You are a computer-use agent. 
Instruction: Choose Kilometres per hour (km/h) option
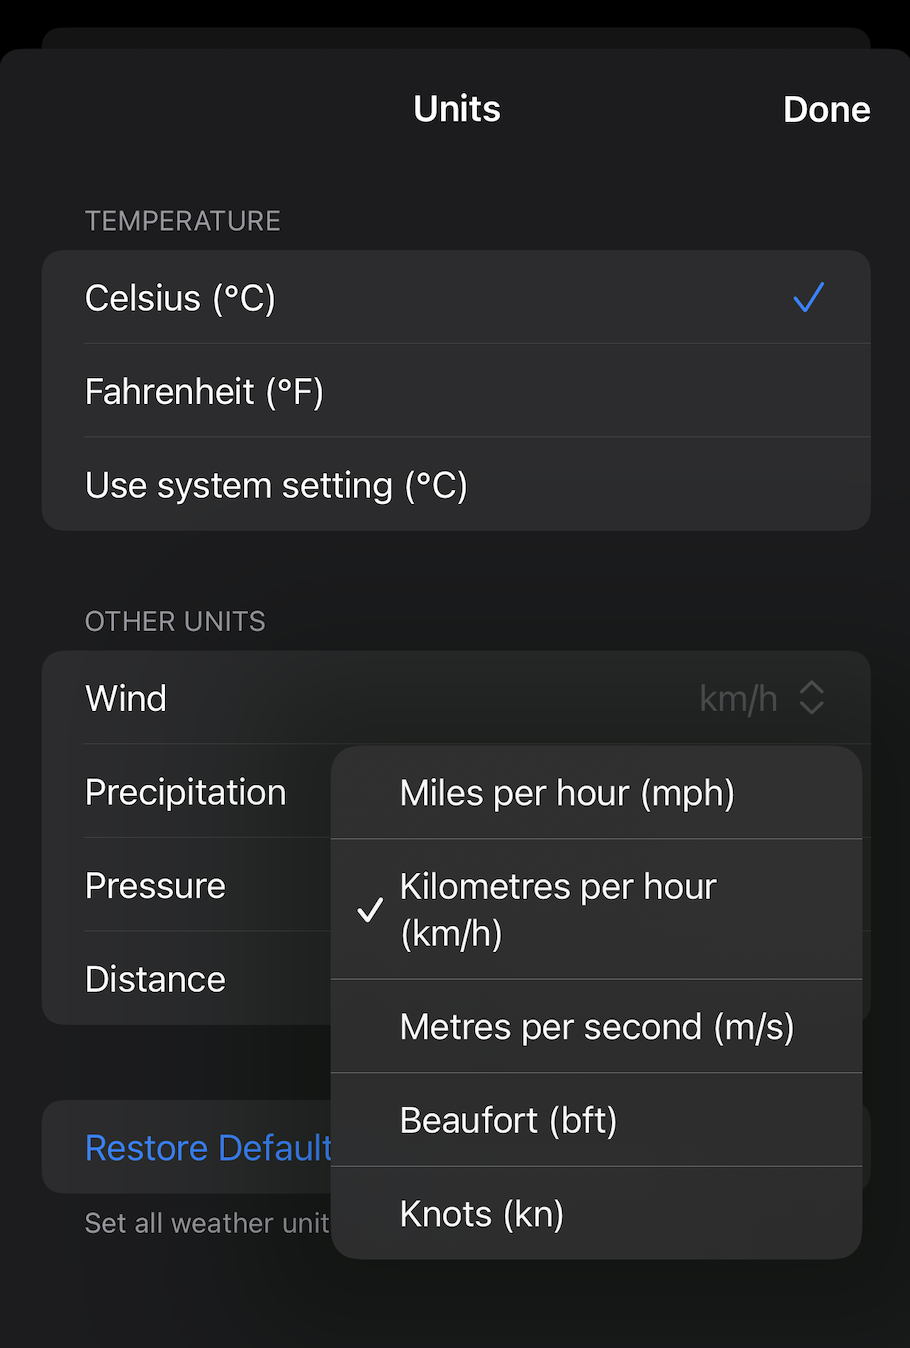558,909
